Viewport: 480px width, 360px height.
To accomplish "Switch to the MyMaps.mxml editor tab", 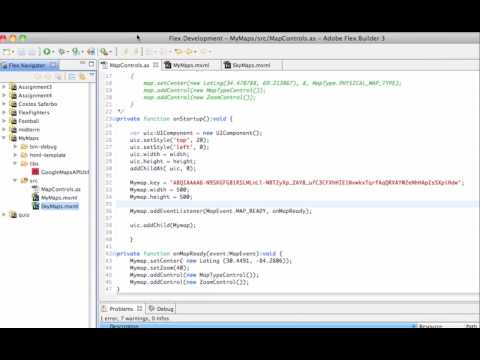I will [x=191, y=65].
